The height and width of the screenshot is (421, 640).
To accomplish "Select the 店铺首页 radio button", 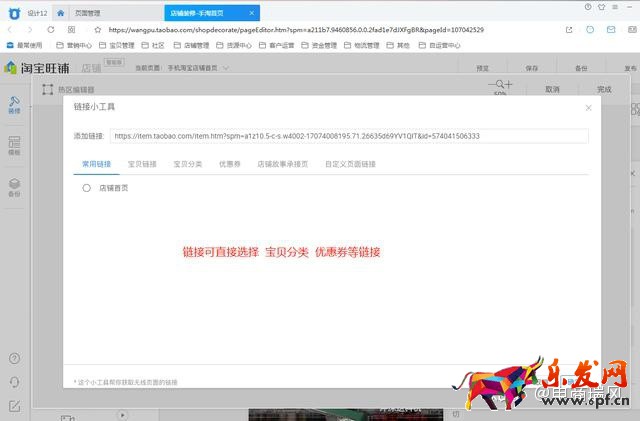I will pyautogui.click(x=87, y=188).
